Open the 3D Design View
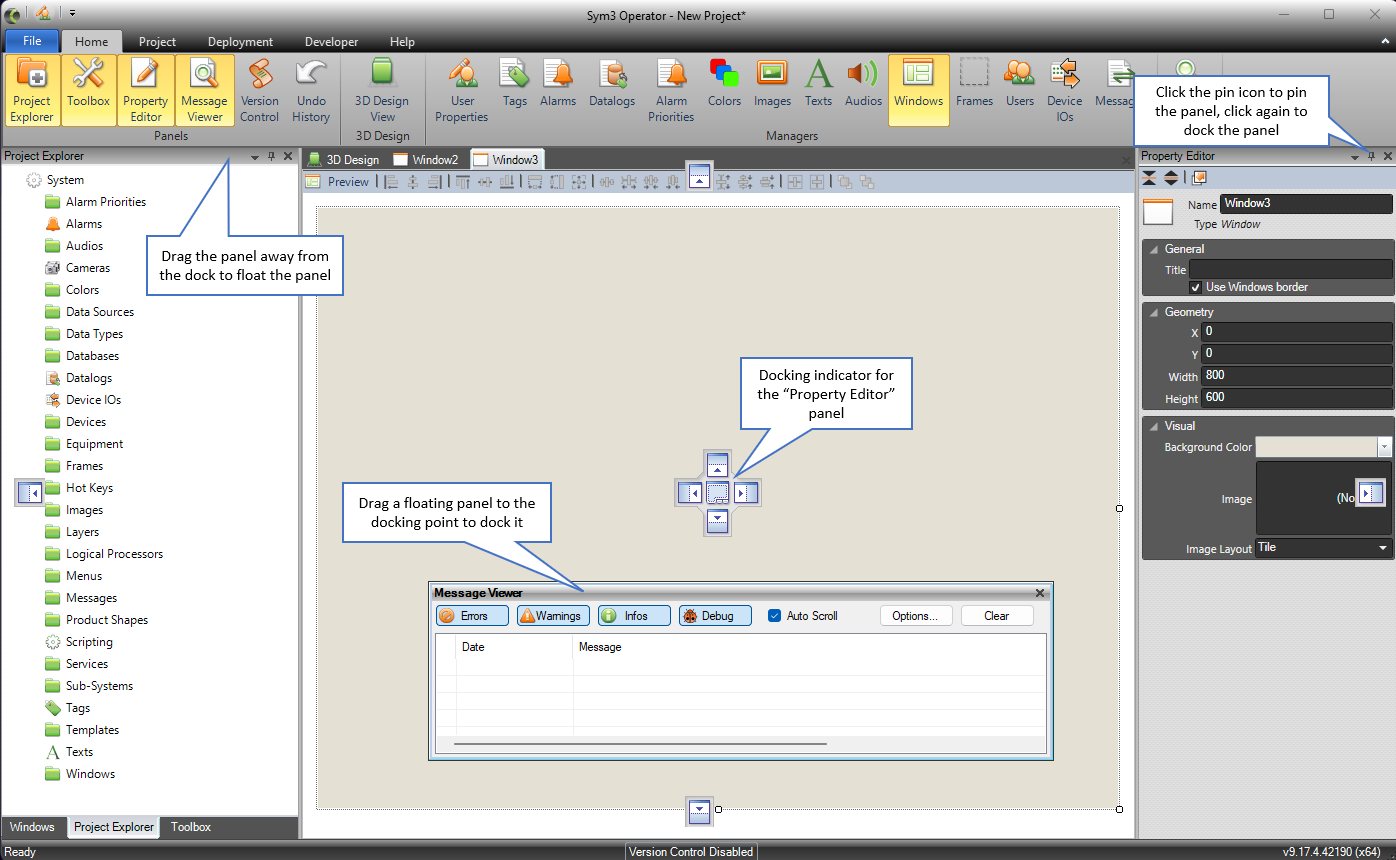The height and width of the screenshot is (860, 1396). (x=382, y=90)
